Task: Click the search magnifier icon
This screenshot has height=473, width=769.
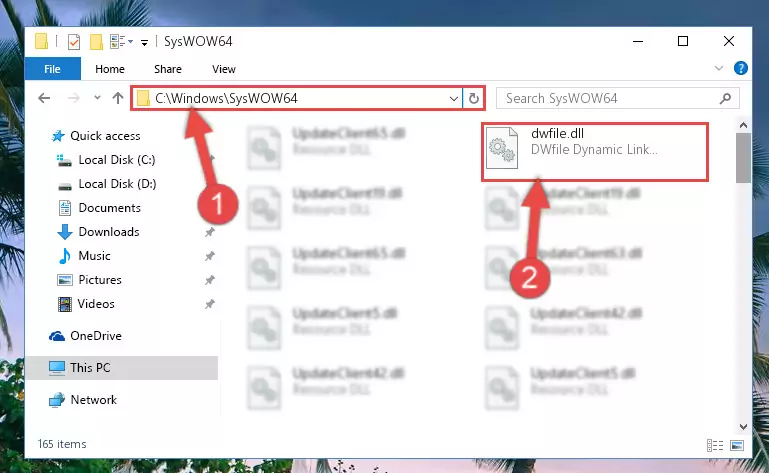Action: [x=725, y=99]
